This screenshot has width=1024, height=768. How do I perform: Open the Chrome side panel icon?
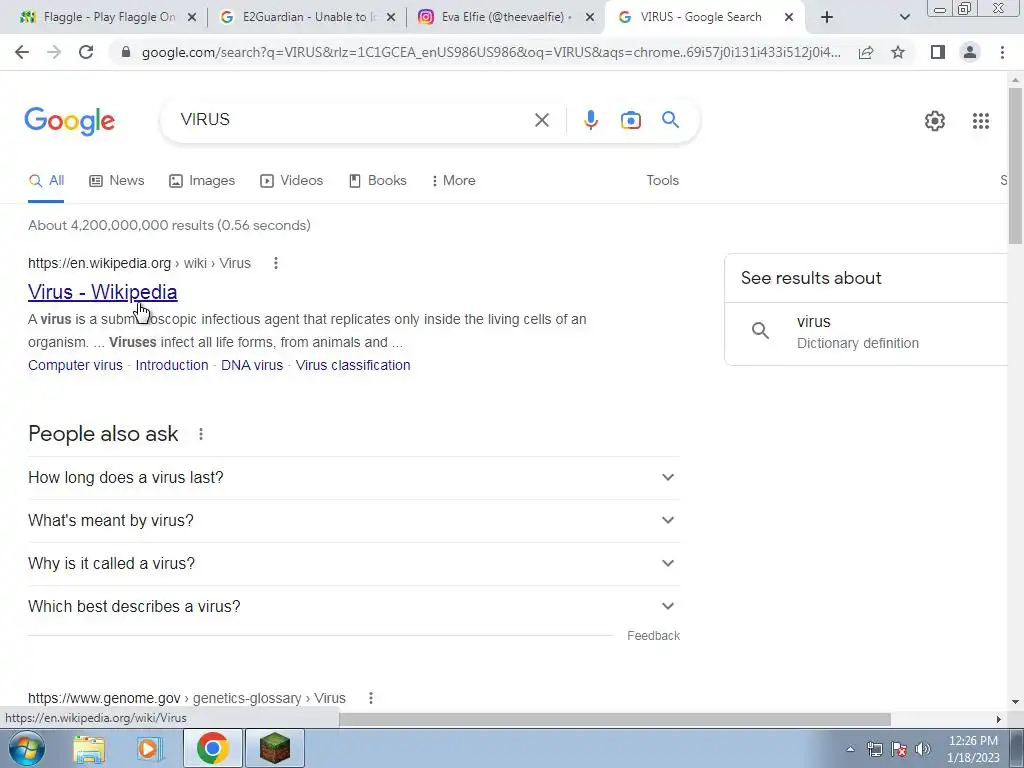point(938,52)
